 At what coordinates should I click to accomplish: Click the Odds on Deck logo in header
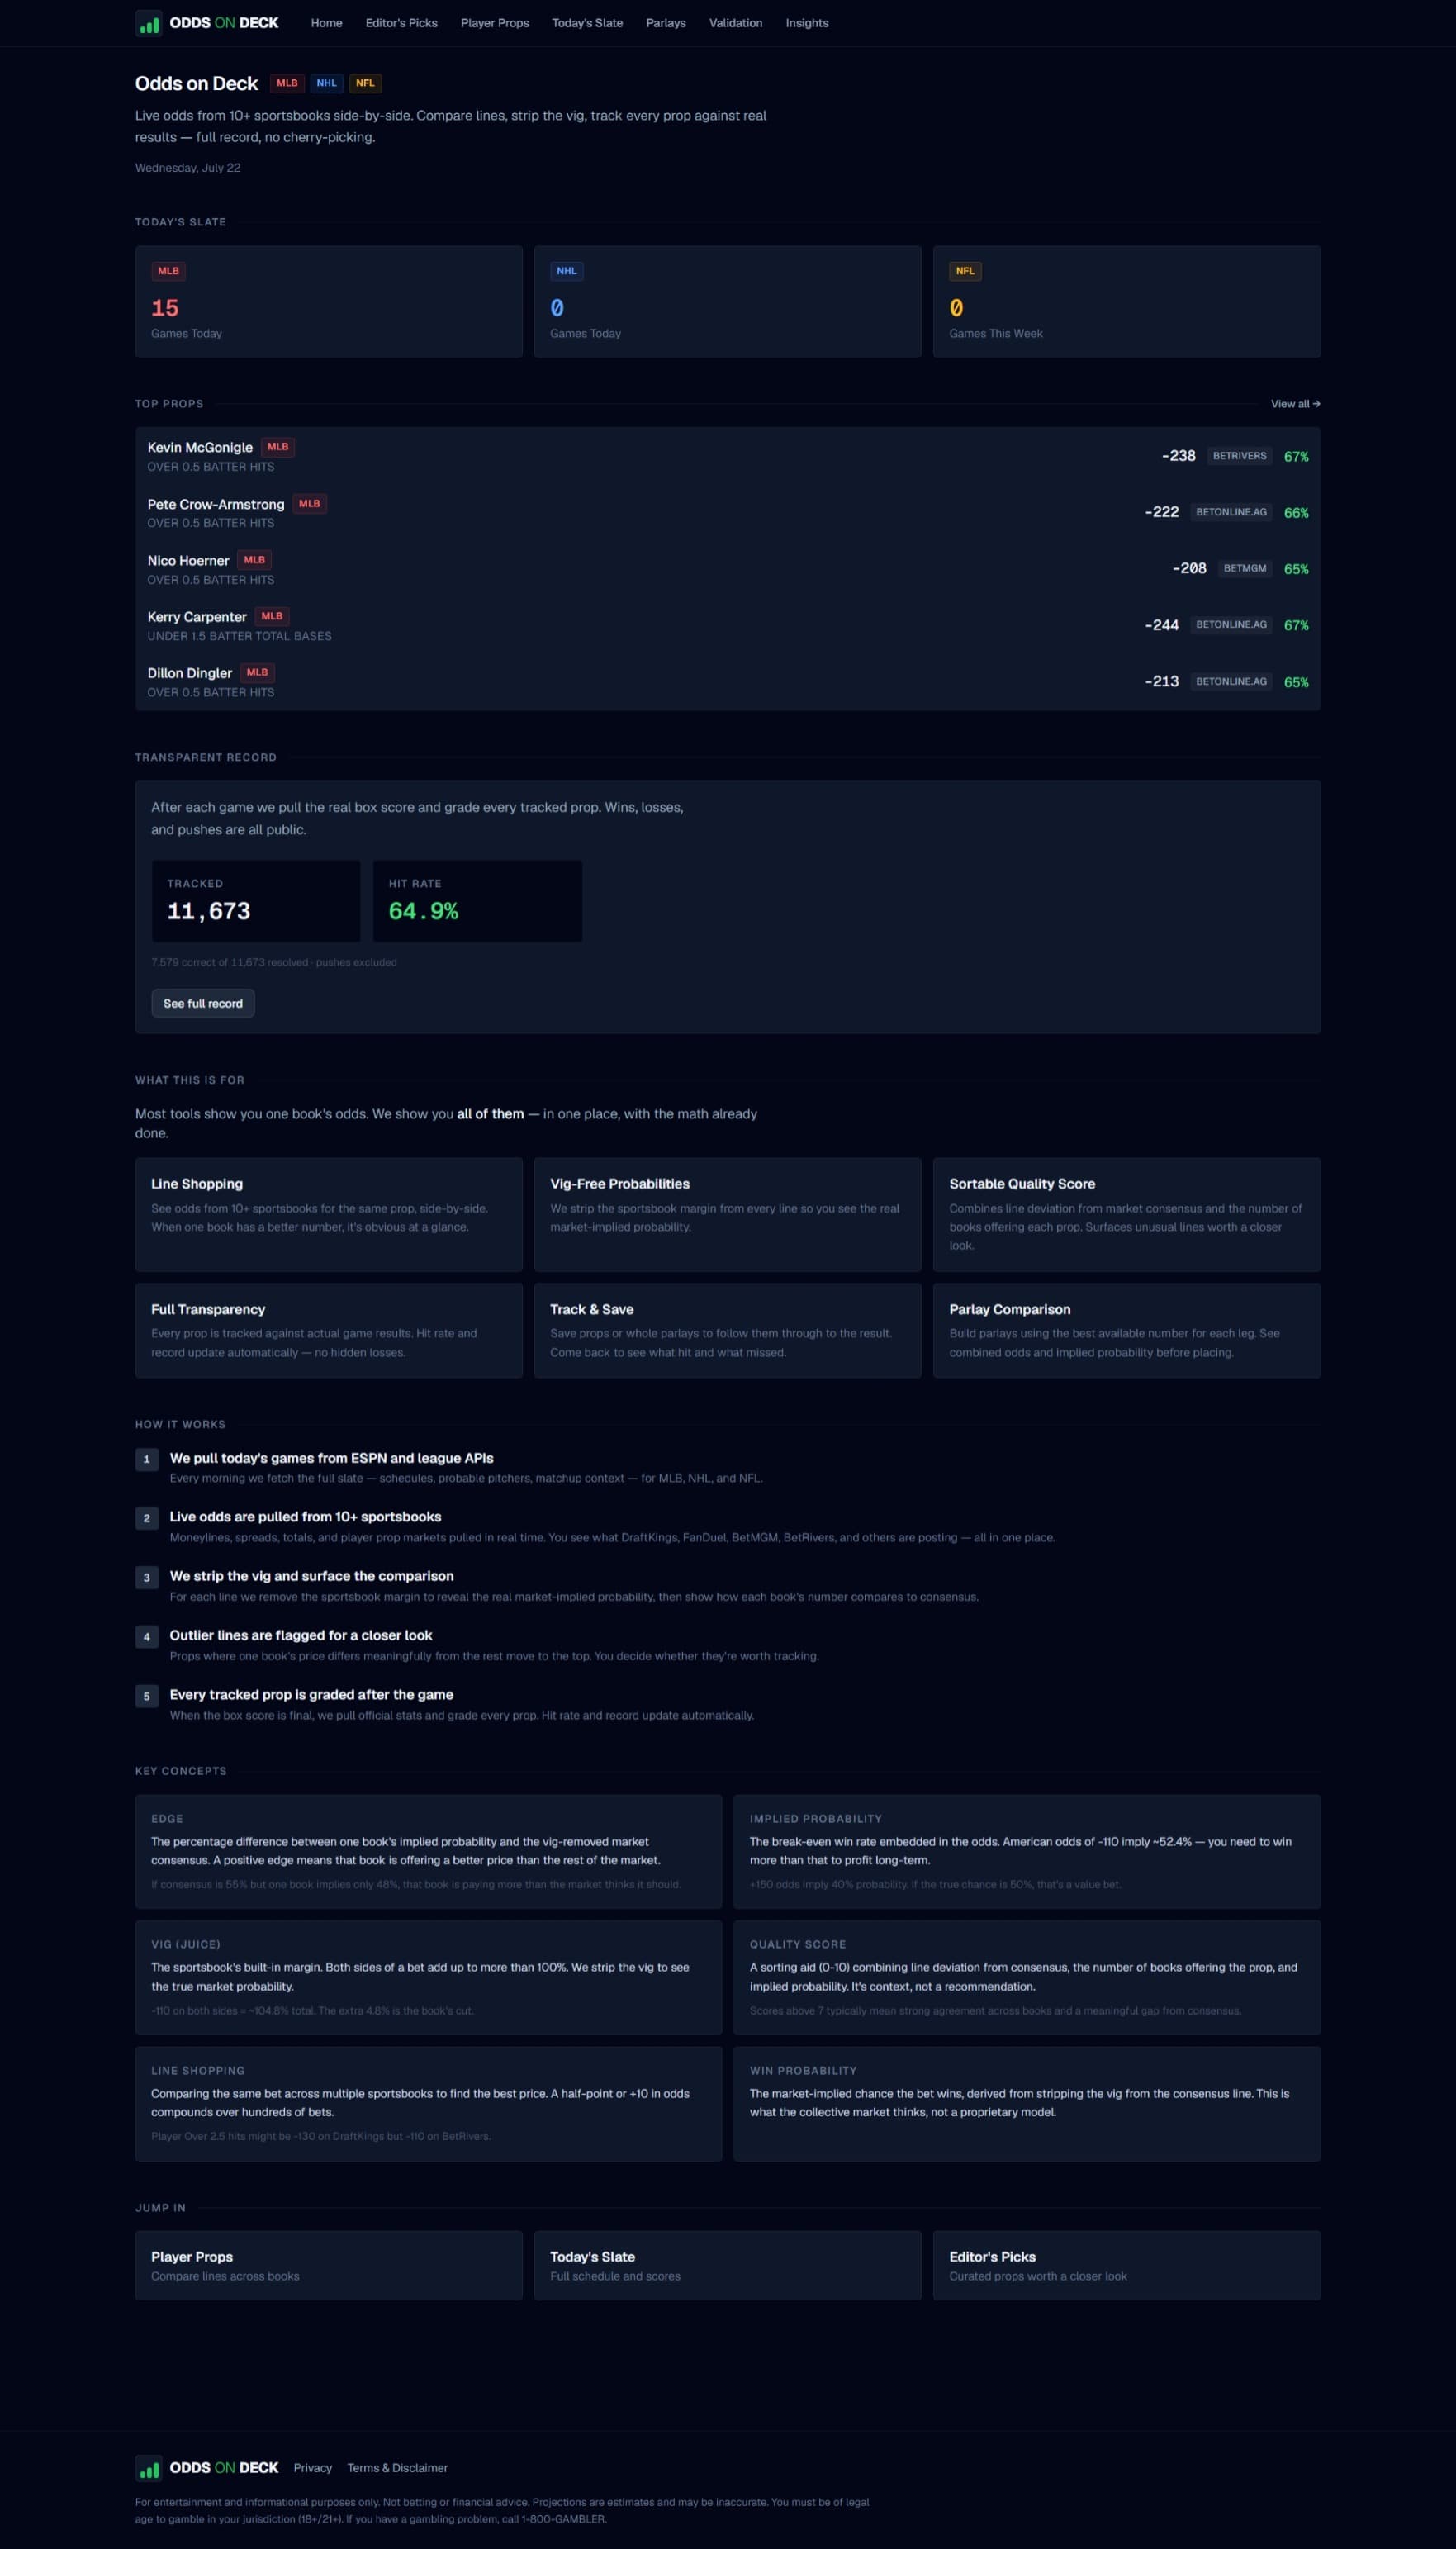click(207, 23)
